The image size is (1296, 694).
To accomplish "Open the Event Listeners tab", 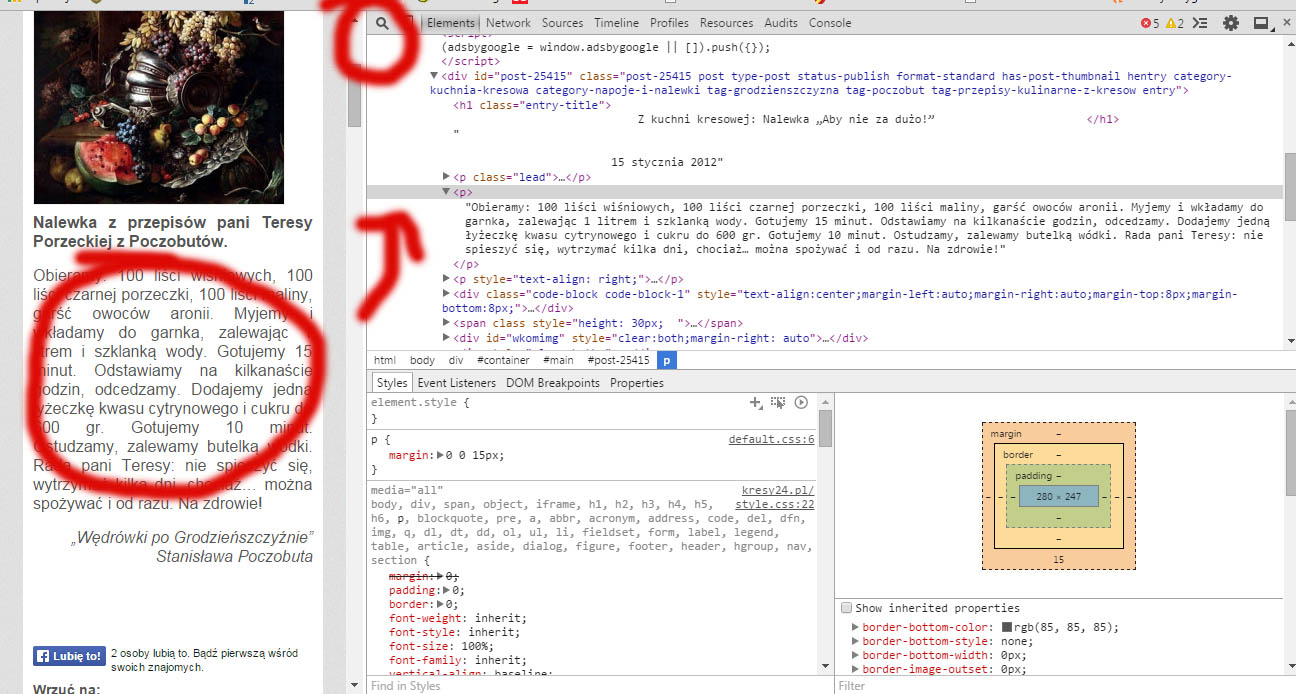I will [456, 383].
